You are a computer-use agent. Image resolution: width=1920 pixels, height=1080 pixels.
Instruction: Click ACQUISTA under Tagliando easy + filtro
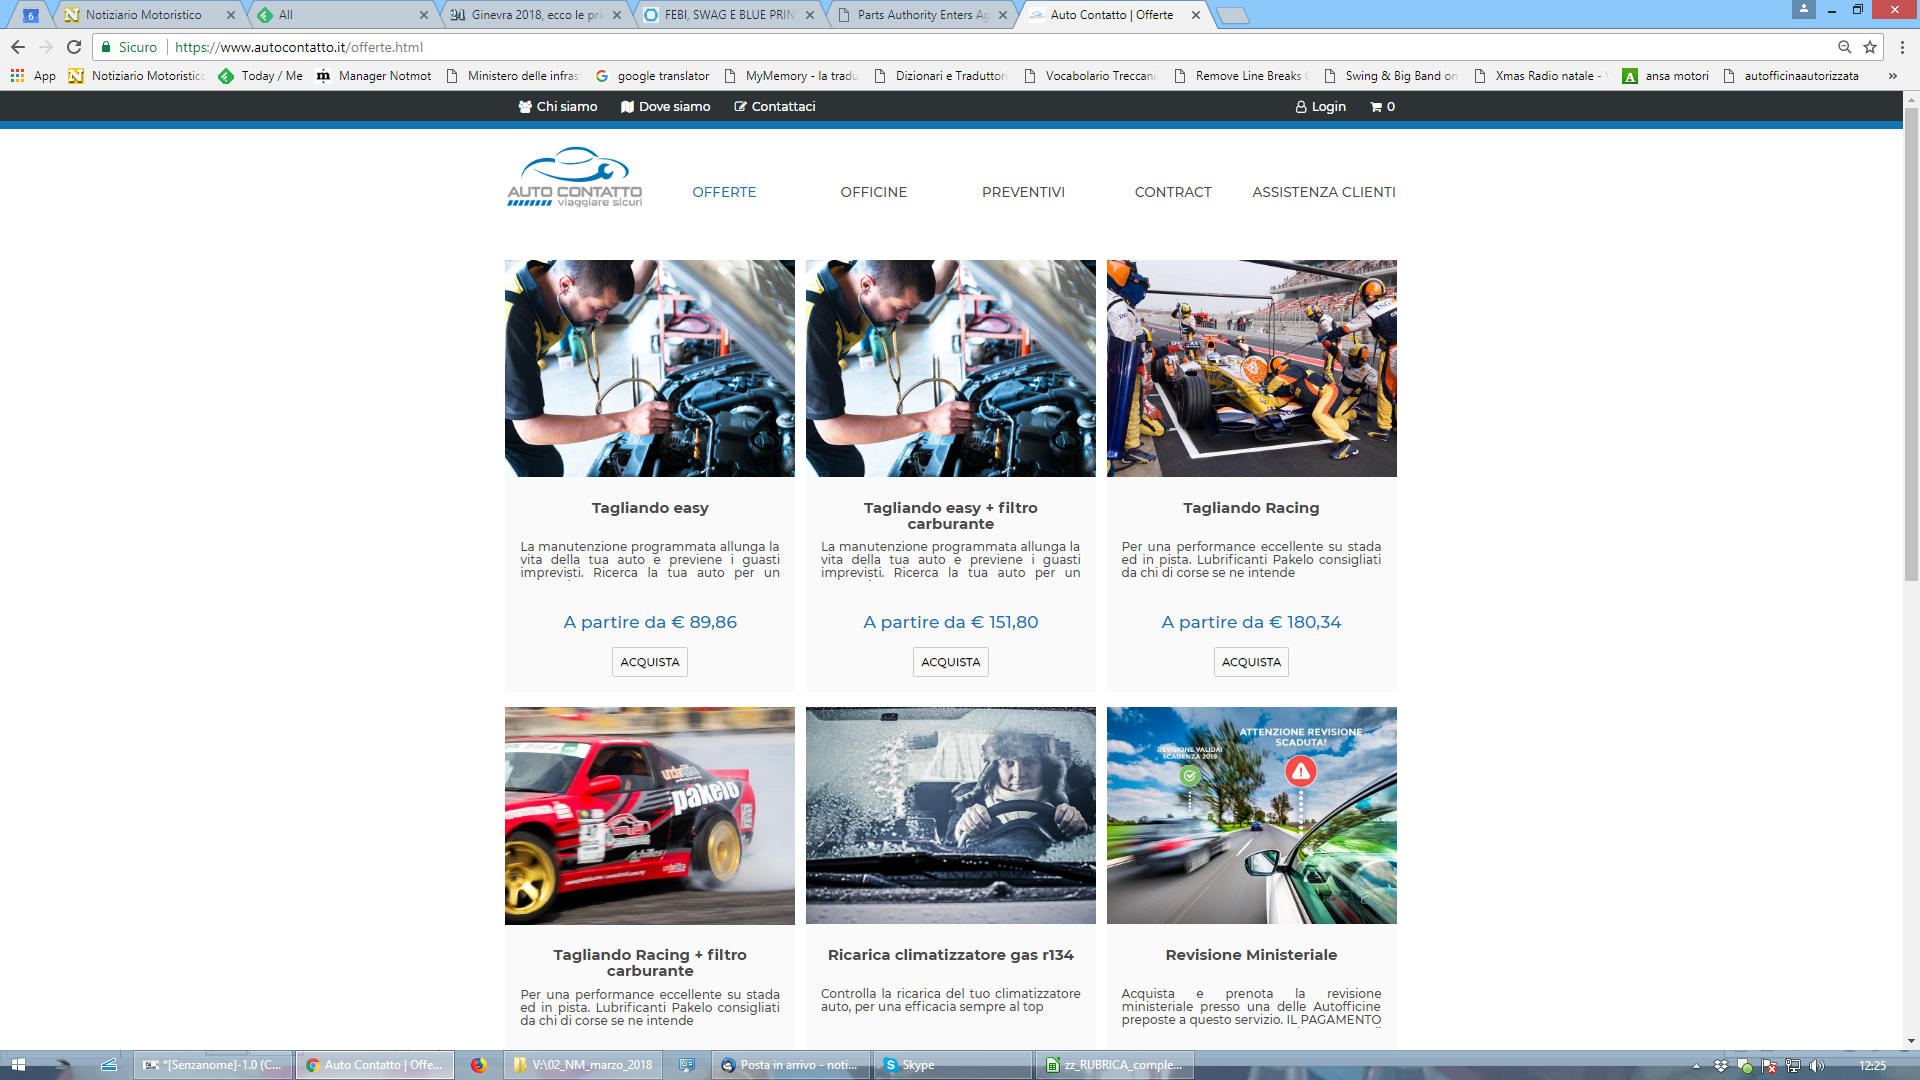(951, 662)
